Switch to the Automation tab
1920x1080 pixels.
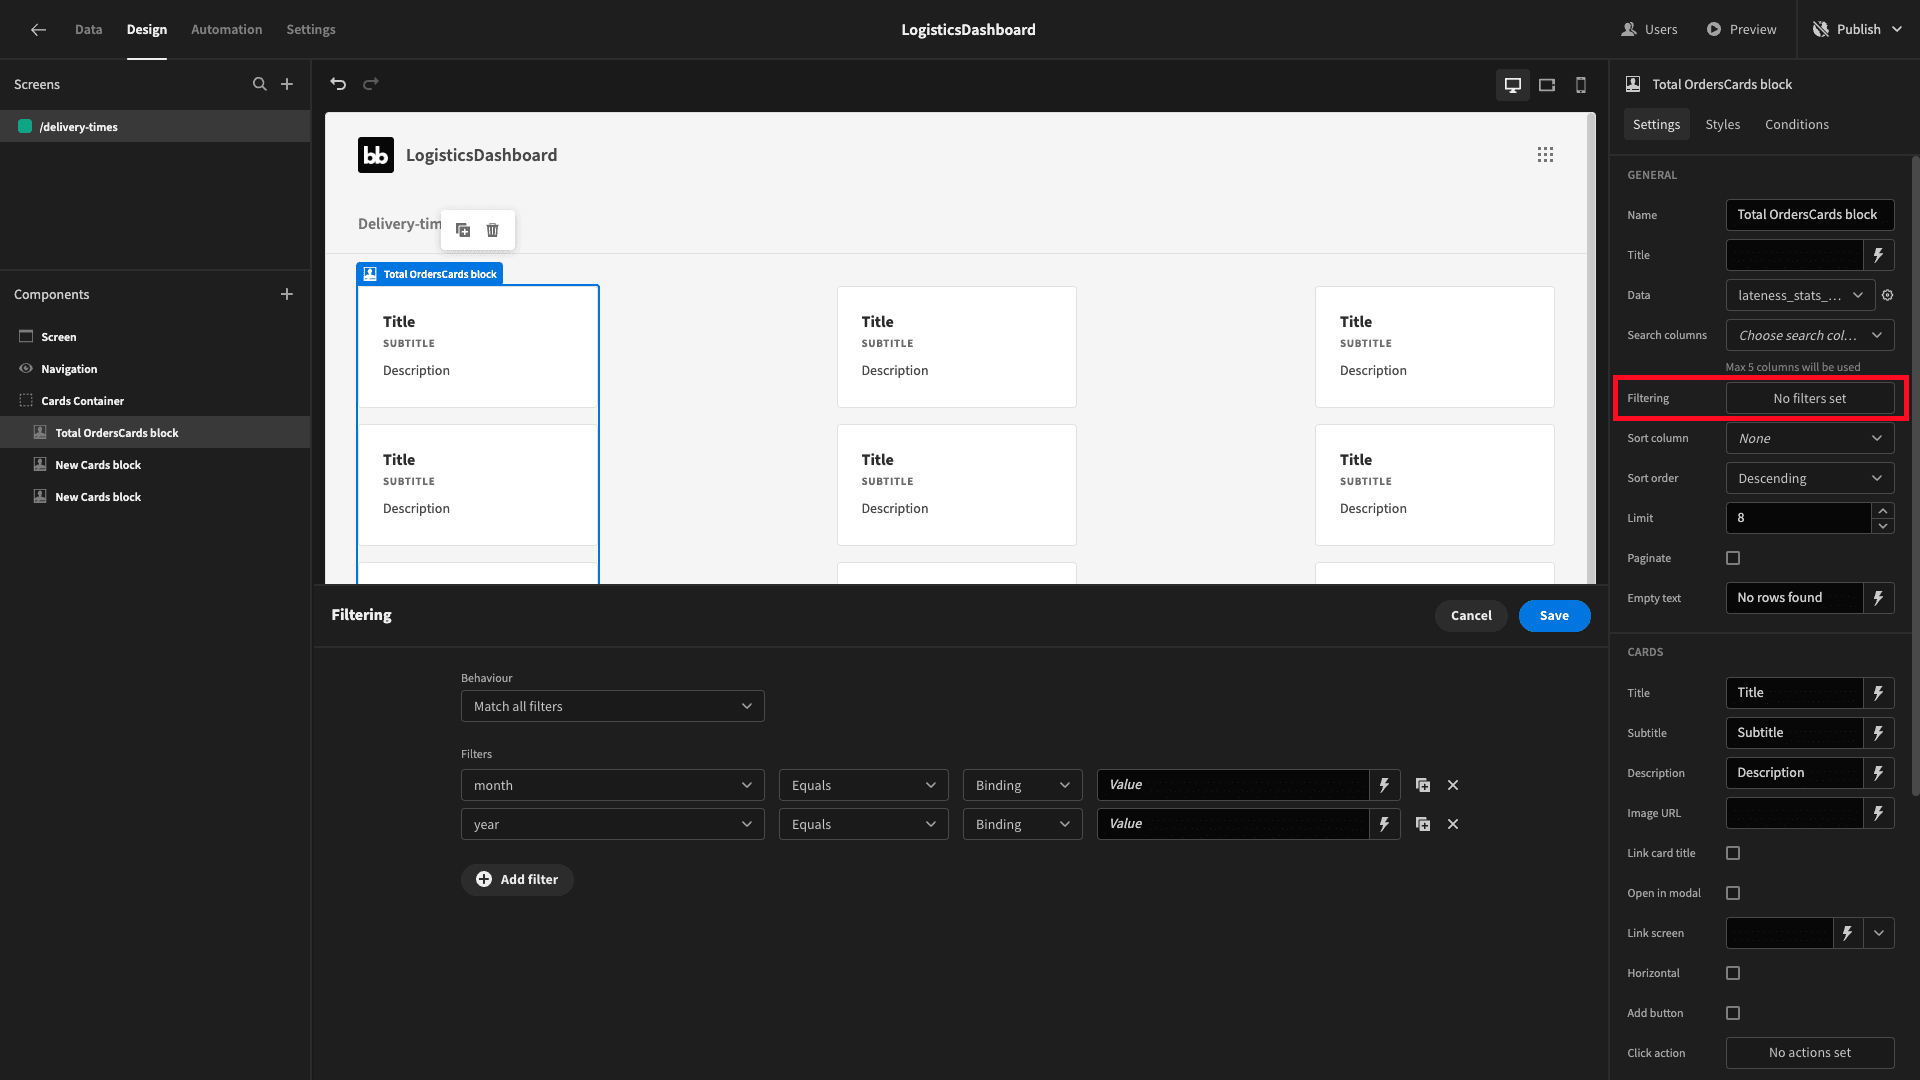click(x=226, y=30)
